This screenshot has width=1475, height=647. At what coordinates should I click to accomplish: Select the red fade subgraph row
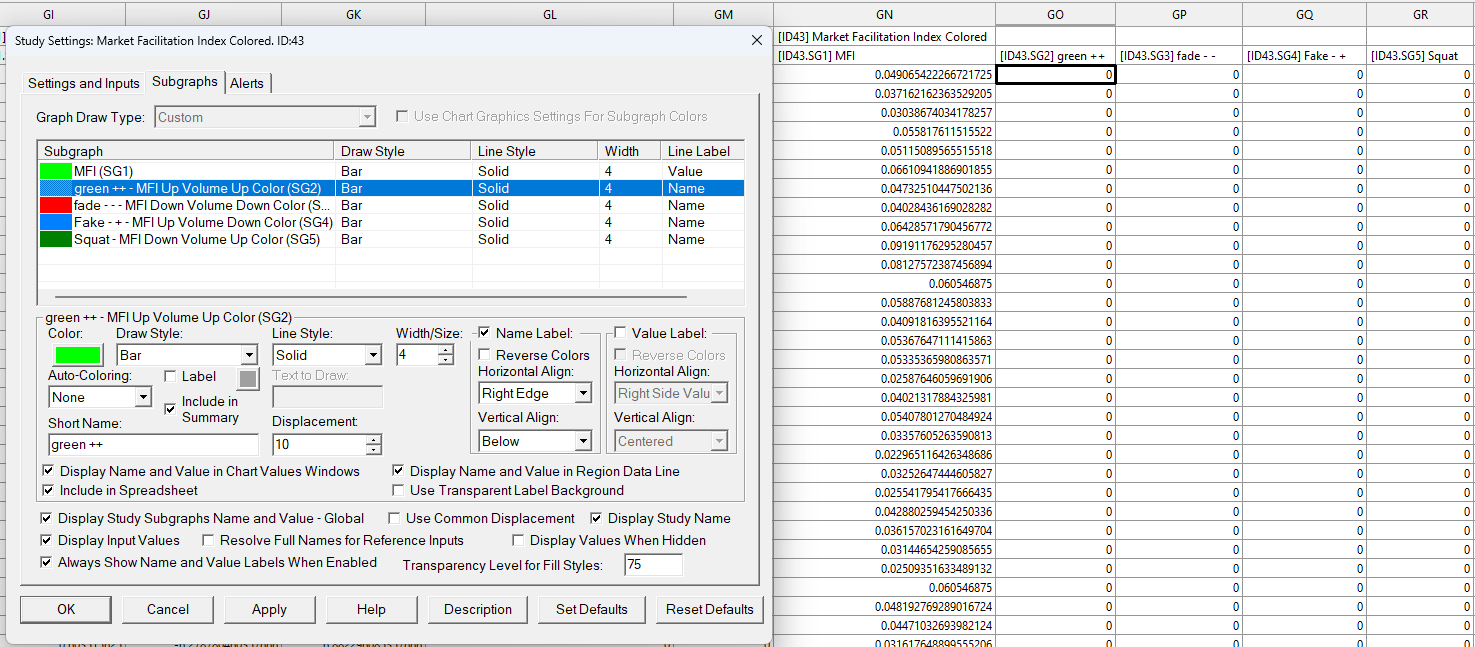click(188, 205)
